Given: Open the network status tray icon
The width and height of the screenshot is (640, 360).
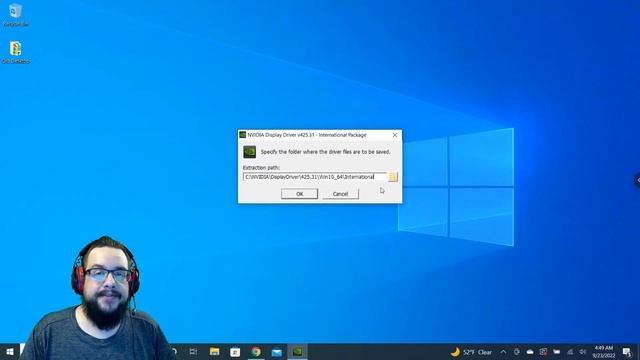Looking at the screenshot, I should 570,352.
